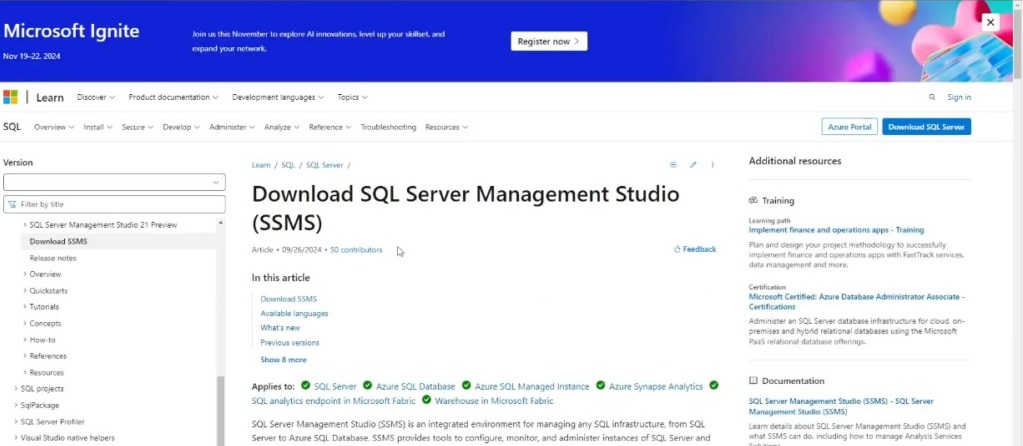
Task: Expand the Concepts sidebar node
Action: click(42, 323)
